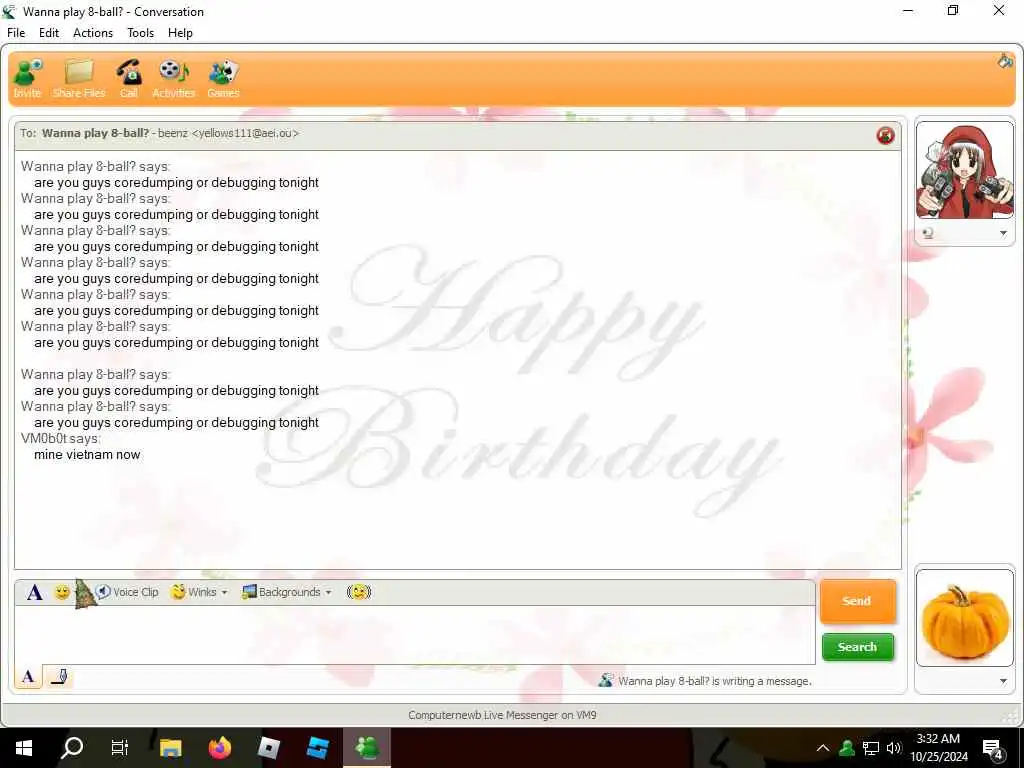Click the volume speaker tray icon
The height and width of the screenshot is (768, 1024).
tap(894, 748)
